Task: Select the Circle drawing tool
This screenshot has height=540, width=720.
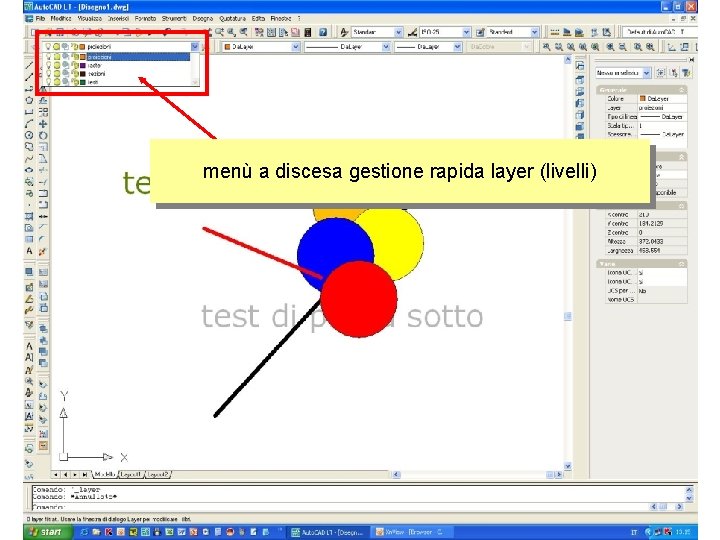Action: 29,135
